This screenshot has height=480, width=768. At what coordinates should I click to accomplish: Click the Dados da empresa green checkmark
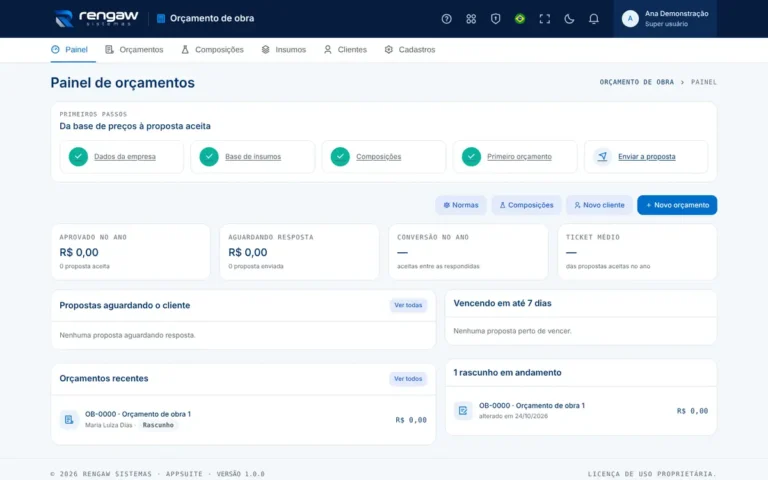(78, 157)
